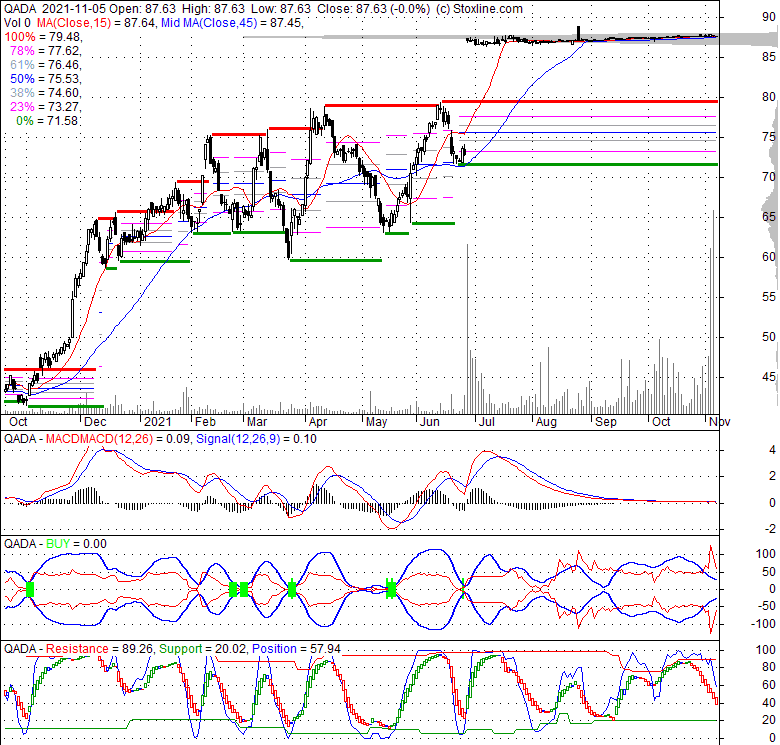Click the '-50' label on BUY panel axis
This screenshot has height=745, width=780.
click(x=767, y=606)
